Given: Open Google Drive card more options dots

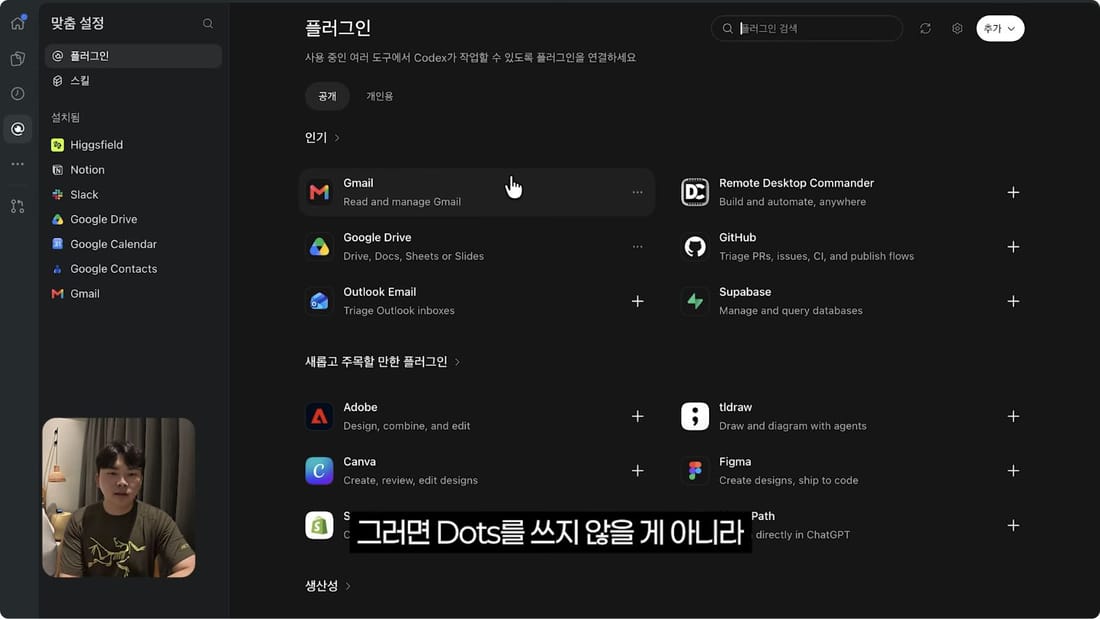Looking at the screenshot, I should [637, 246].
